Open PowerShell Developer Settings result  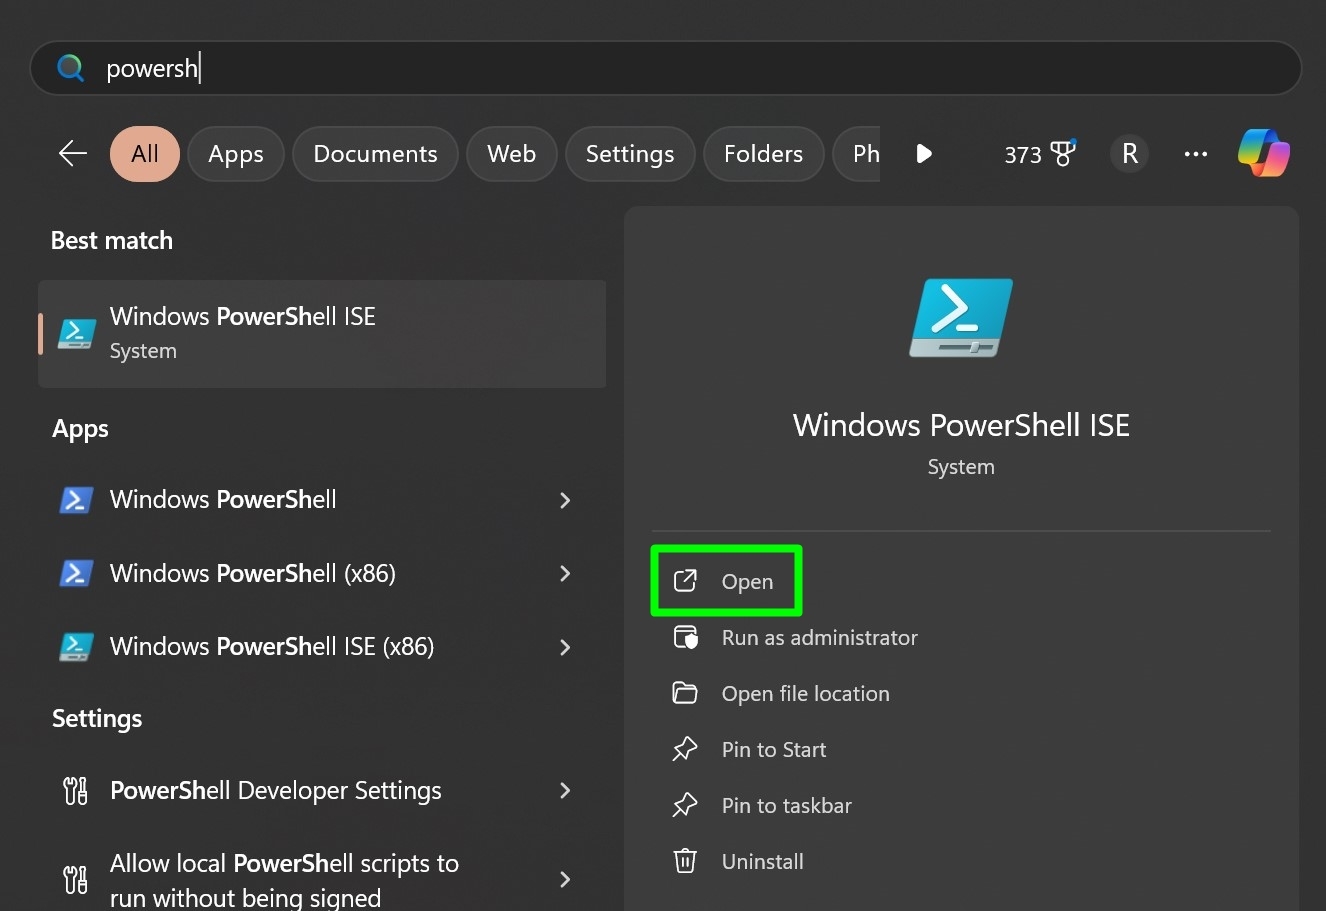(322, 790)
